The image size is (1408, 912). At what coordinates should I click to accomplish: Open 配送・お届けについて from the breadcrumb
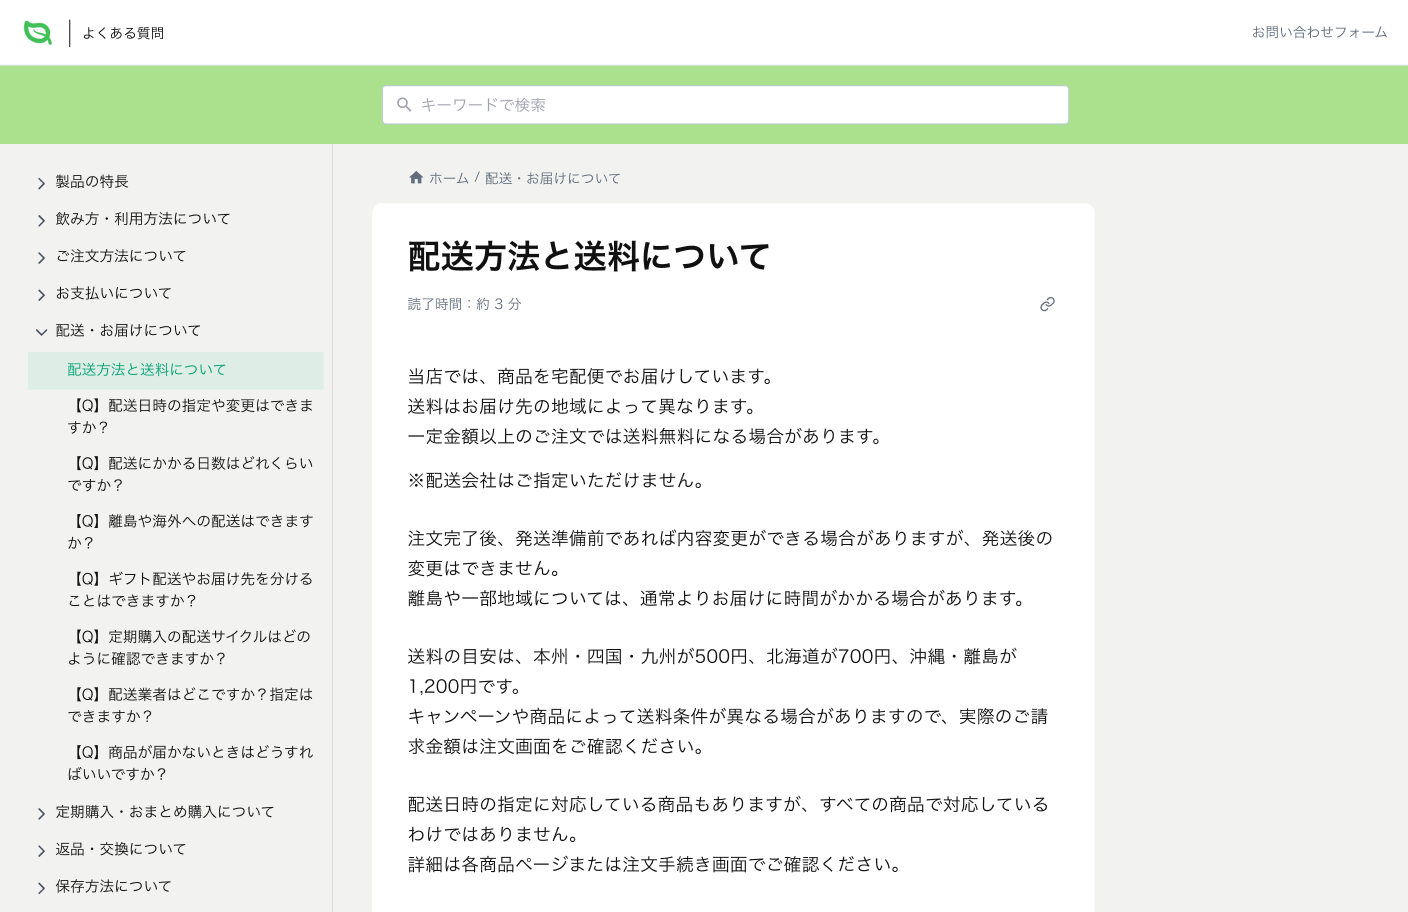551,178
